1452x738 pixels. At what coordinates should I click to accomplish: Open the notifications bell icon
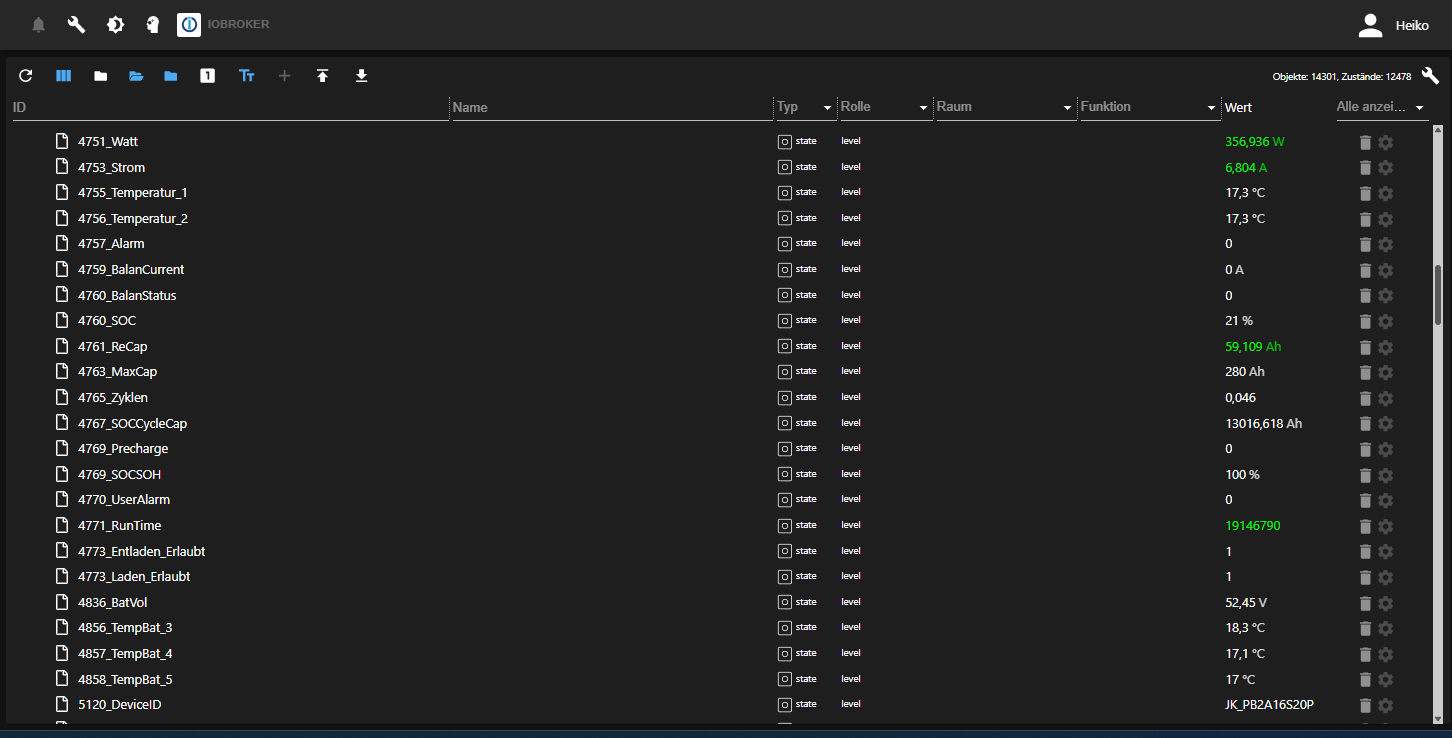(x=38, y=25)
